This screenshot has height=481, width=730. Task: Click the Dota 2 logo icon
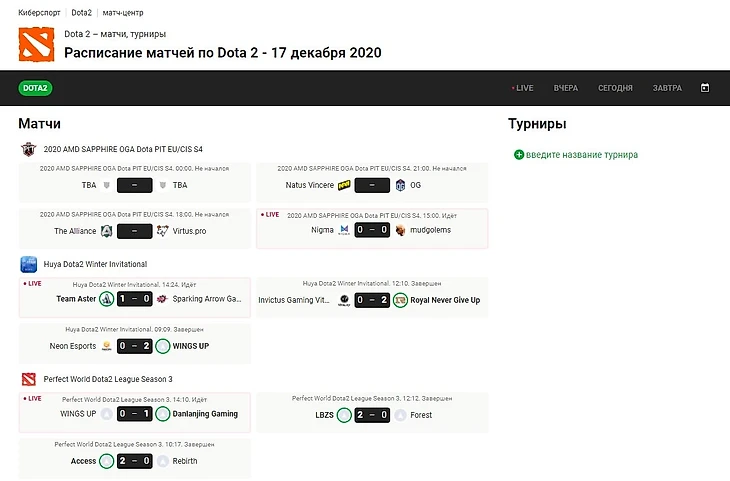click(x=37, y=44)
